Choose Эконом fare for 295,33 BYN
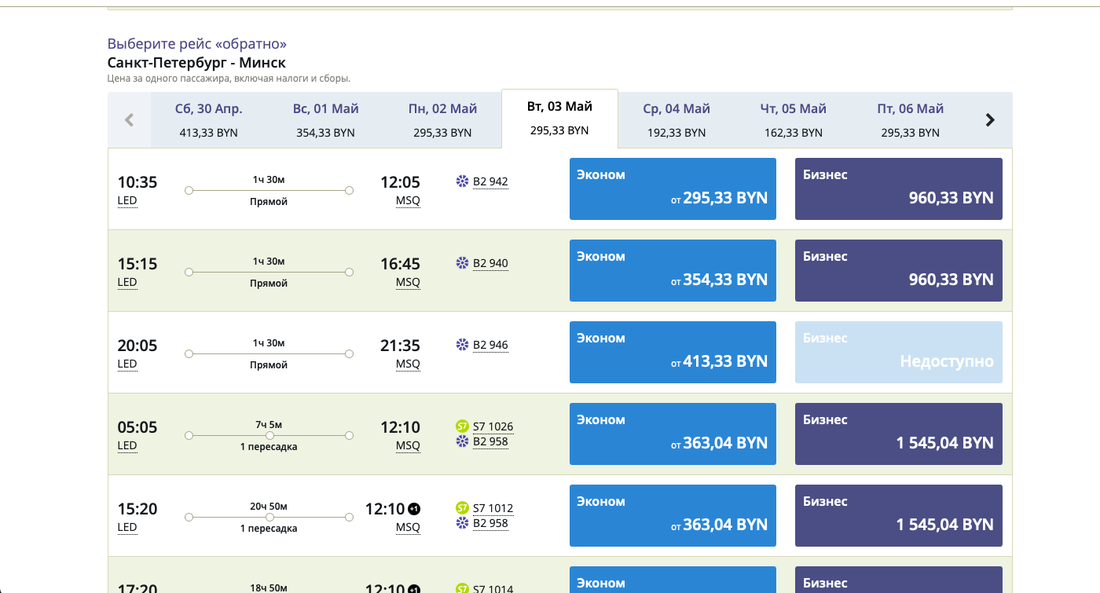Image resolution: width=1100 pixels, height=593 pixels. (673, 189)
